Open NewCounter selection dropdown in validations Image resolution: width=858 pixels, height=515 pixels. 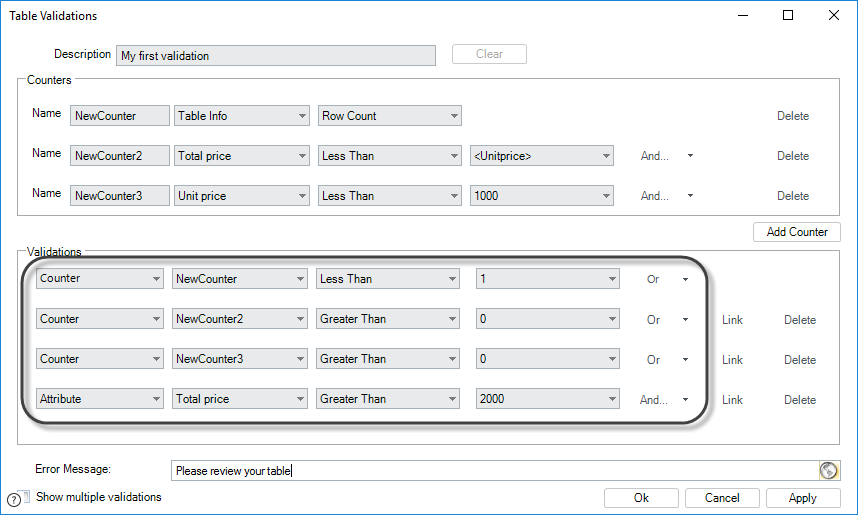tap(240, 278)
